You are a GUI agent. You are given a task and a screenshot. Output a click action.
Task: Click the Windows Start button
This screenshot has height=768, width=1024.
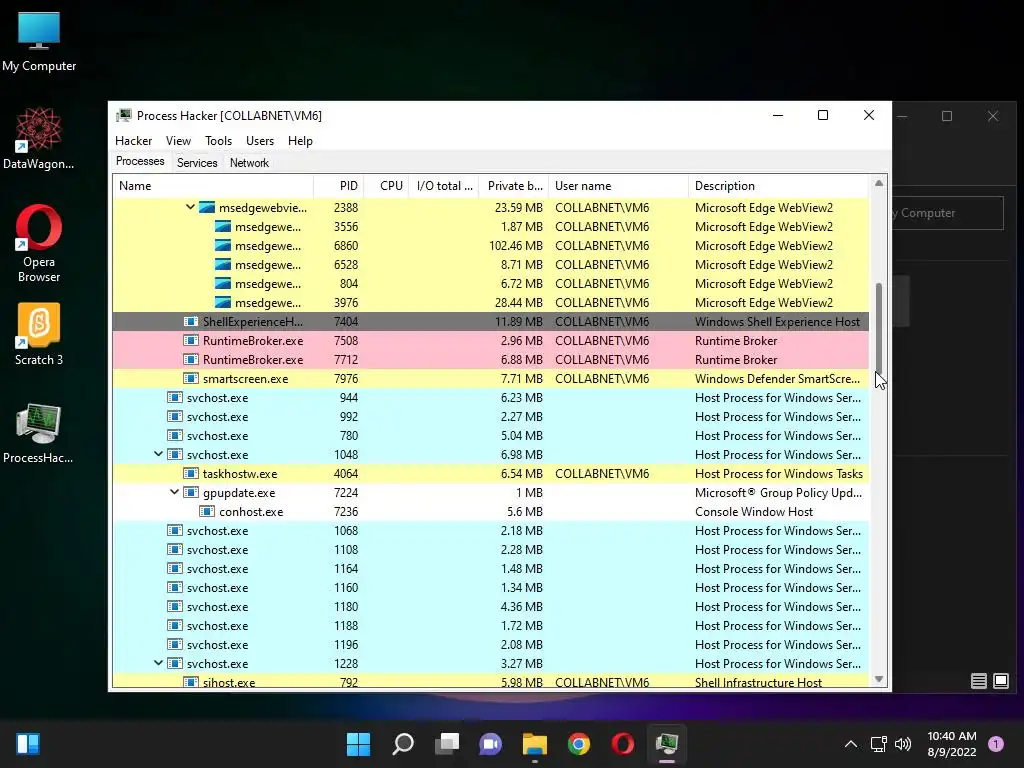358,744
